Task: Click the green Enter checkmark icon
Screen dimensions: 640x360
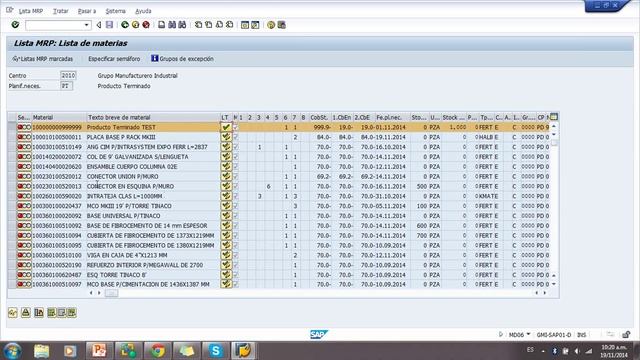Action: (15, 25)
